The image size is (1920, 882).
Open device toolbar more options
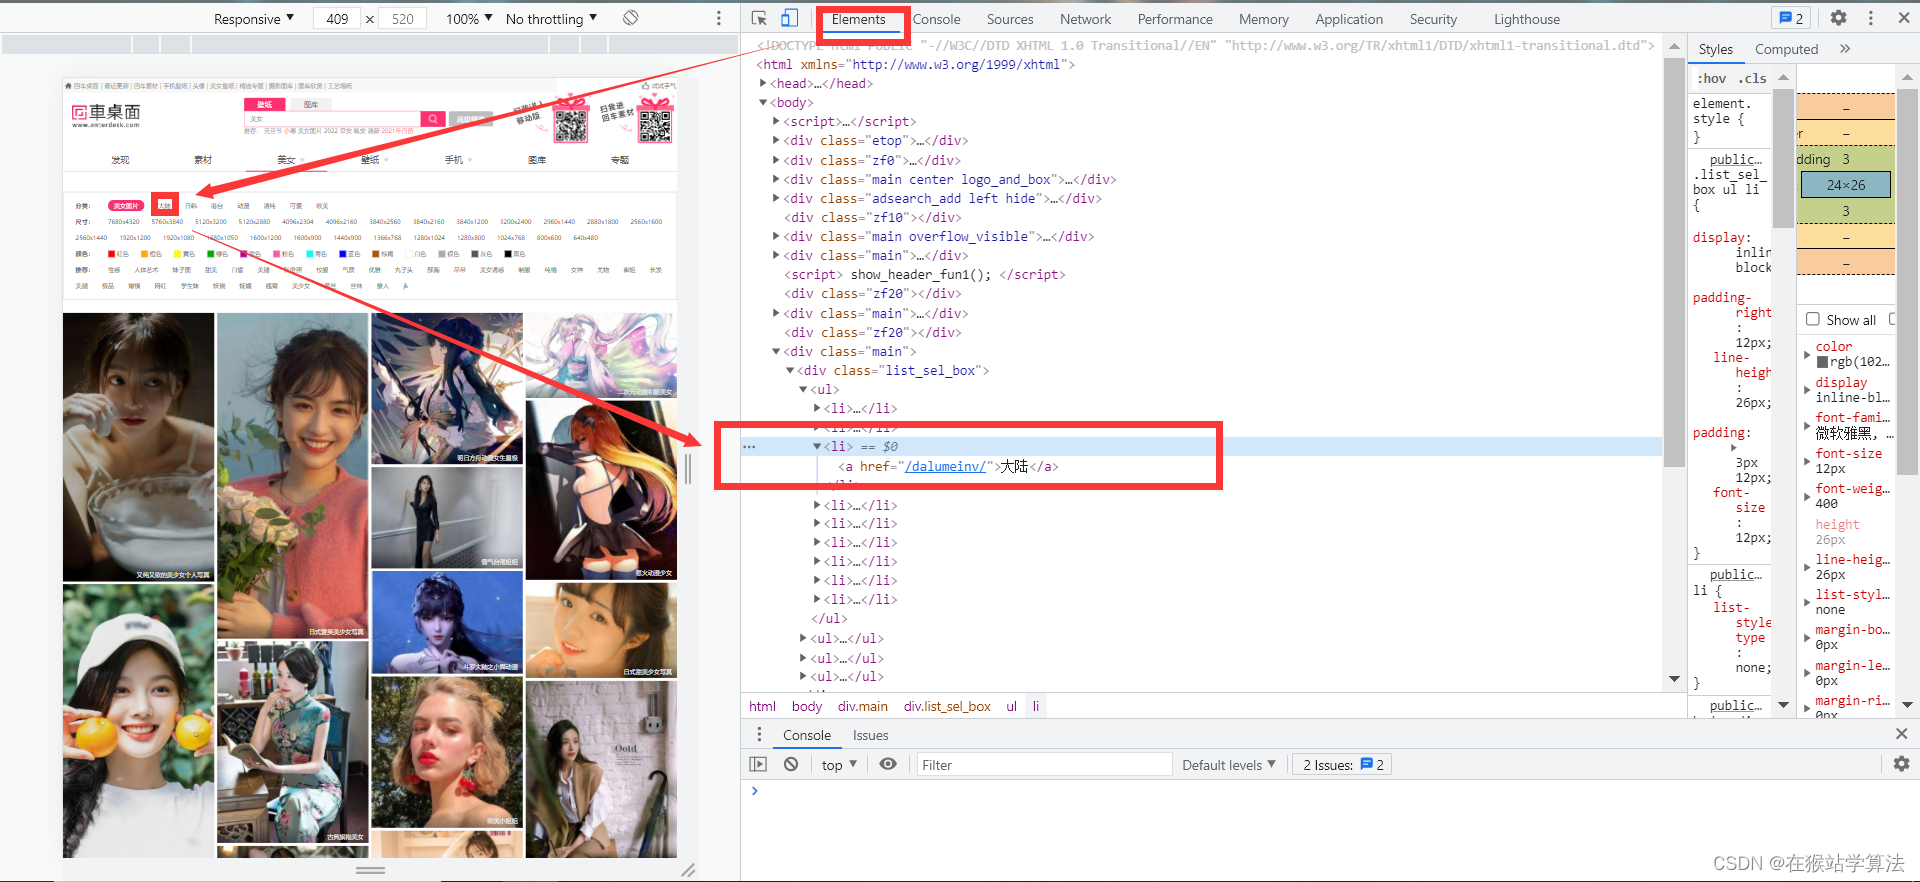(x=718, y=18)
